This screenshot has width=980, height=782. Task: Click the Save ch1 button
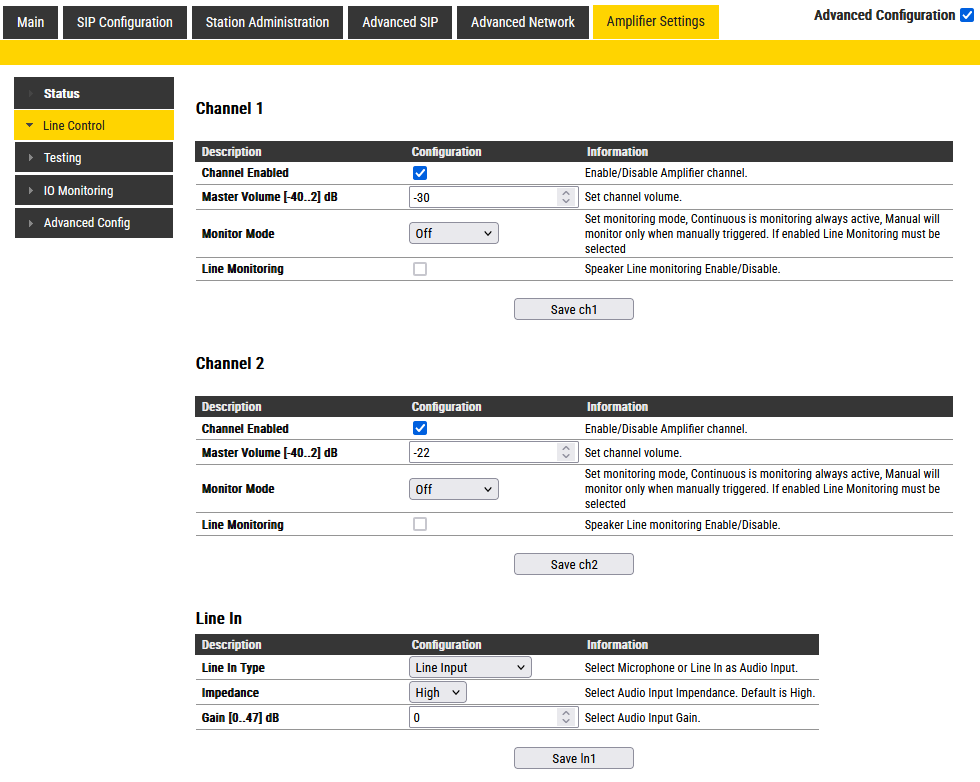[574, 310]
